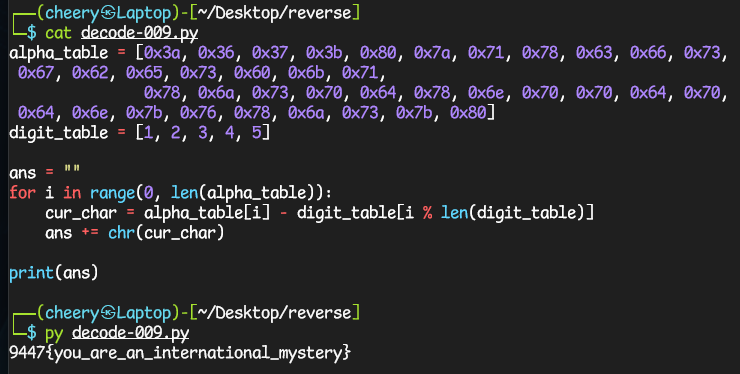Click the 'range' function call

(112, 193)
